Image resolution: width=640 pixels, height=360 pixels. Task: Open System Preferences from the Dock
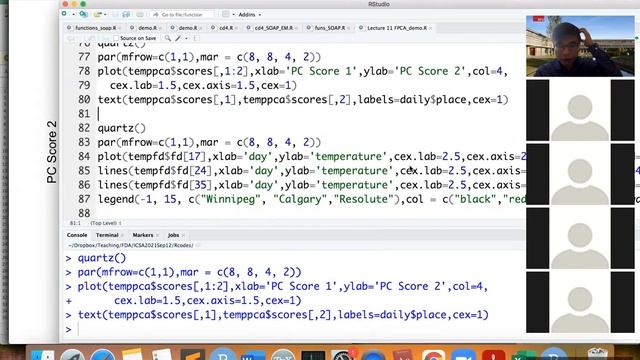pyautogui.click(x=343, y=354)
